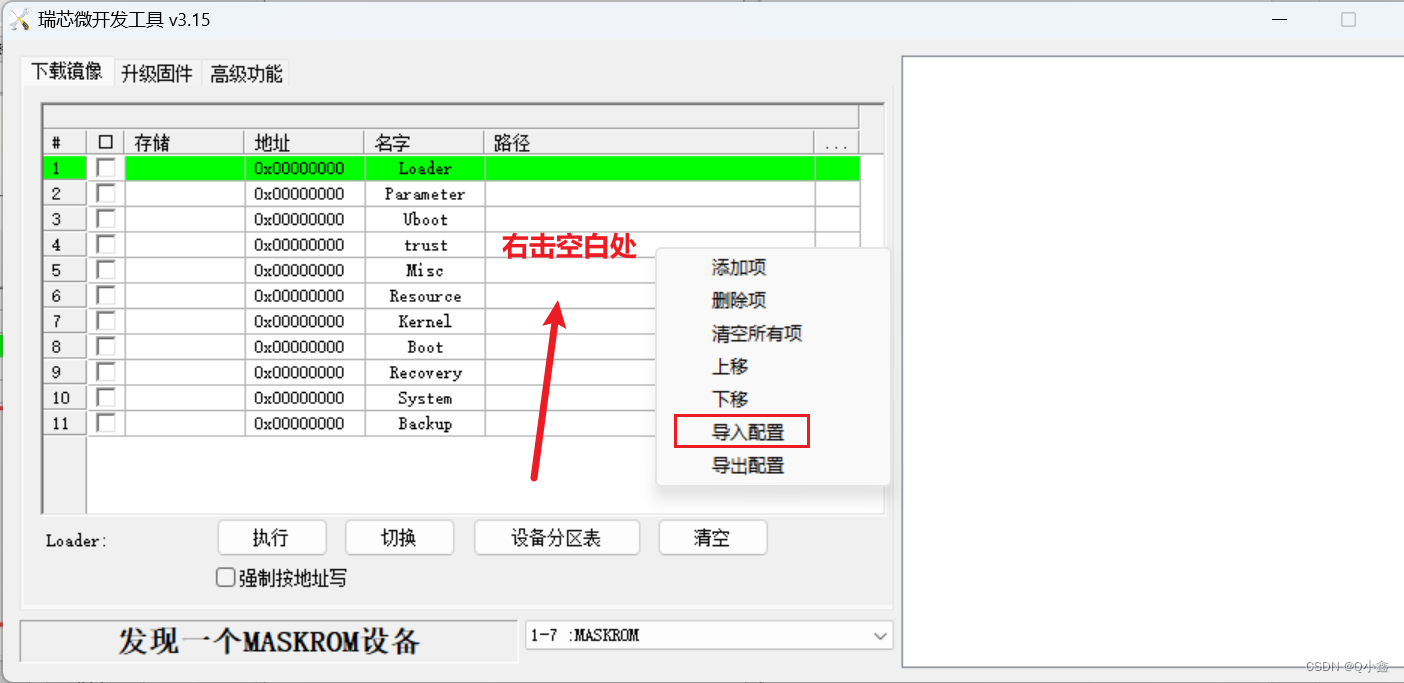1404x683 pixels.
Task: Click the storage cell of the Boot row
Action: tap(185, 346)
